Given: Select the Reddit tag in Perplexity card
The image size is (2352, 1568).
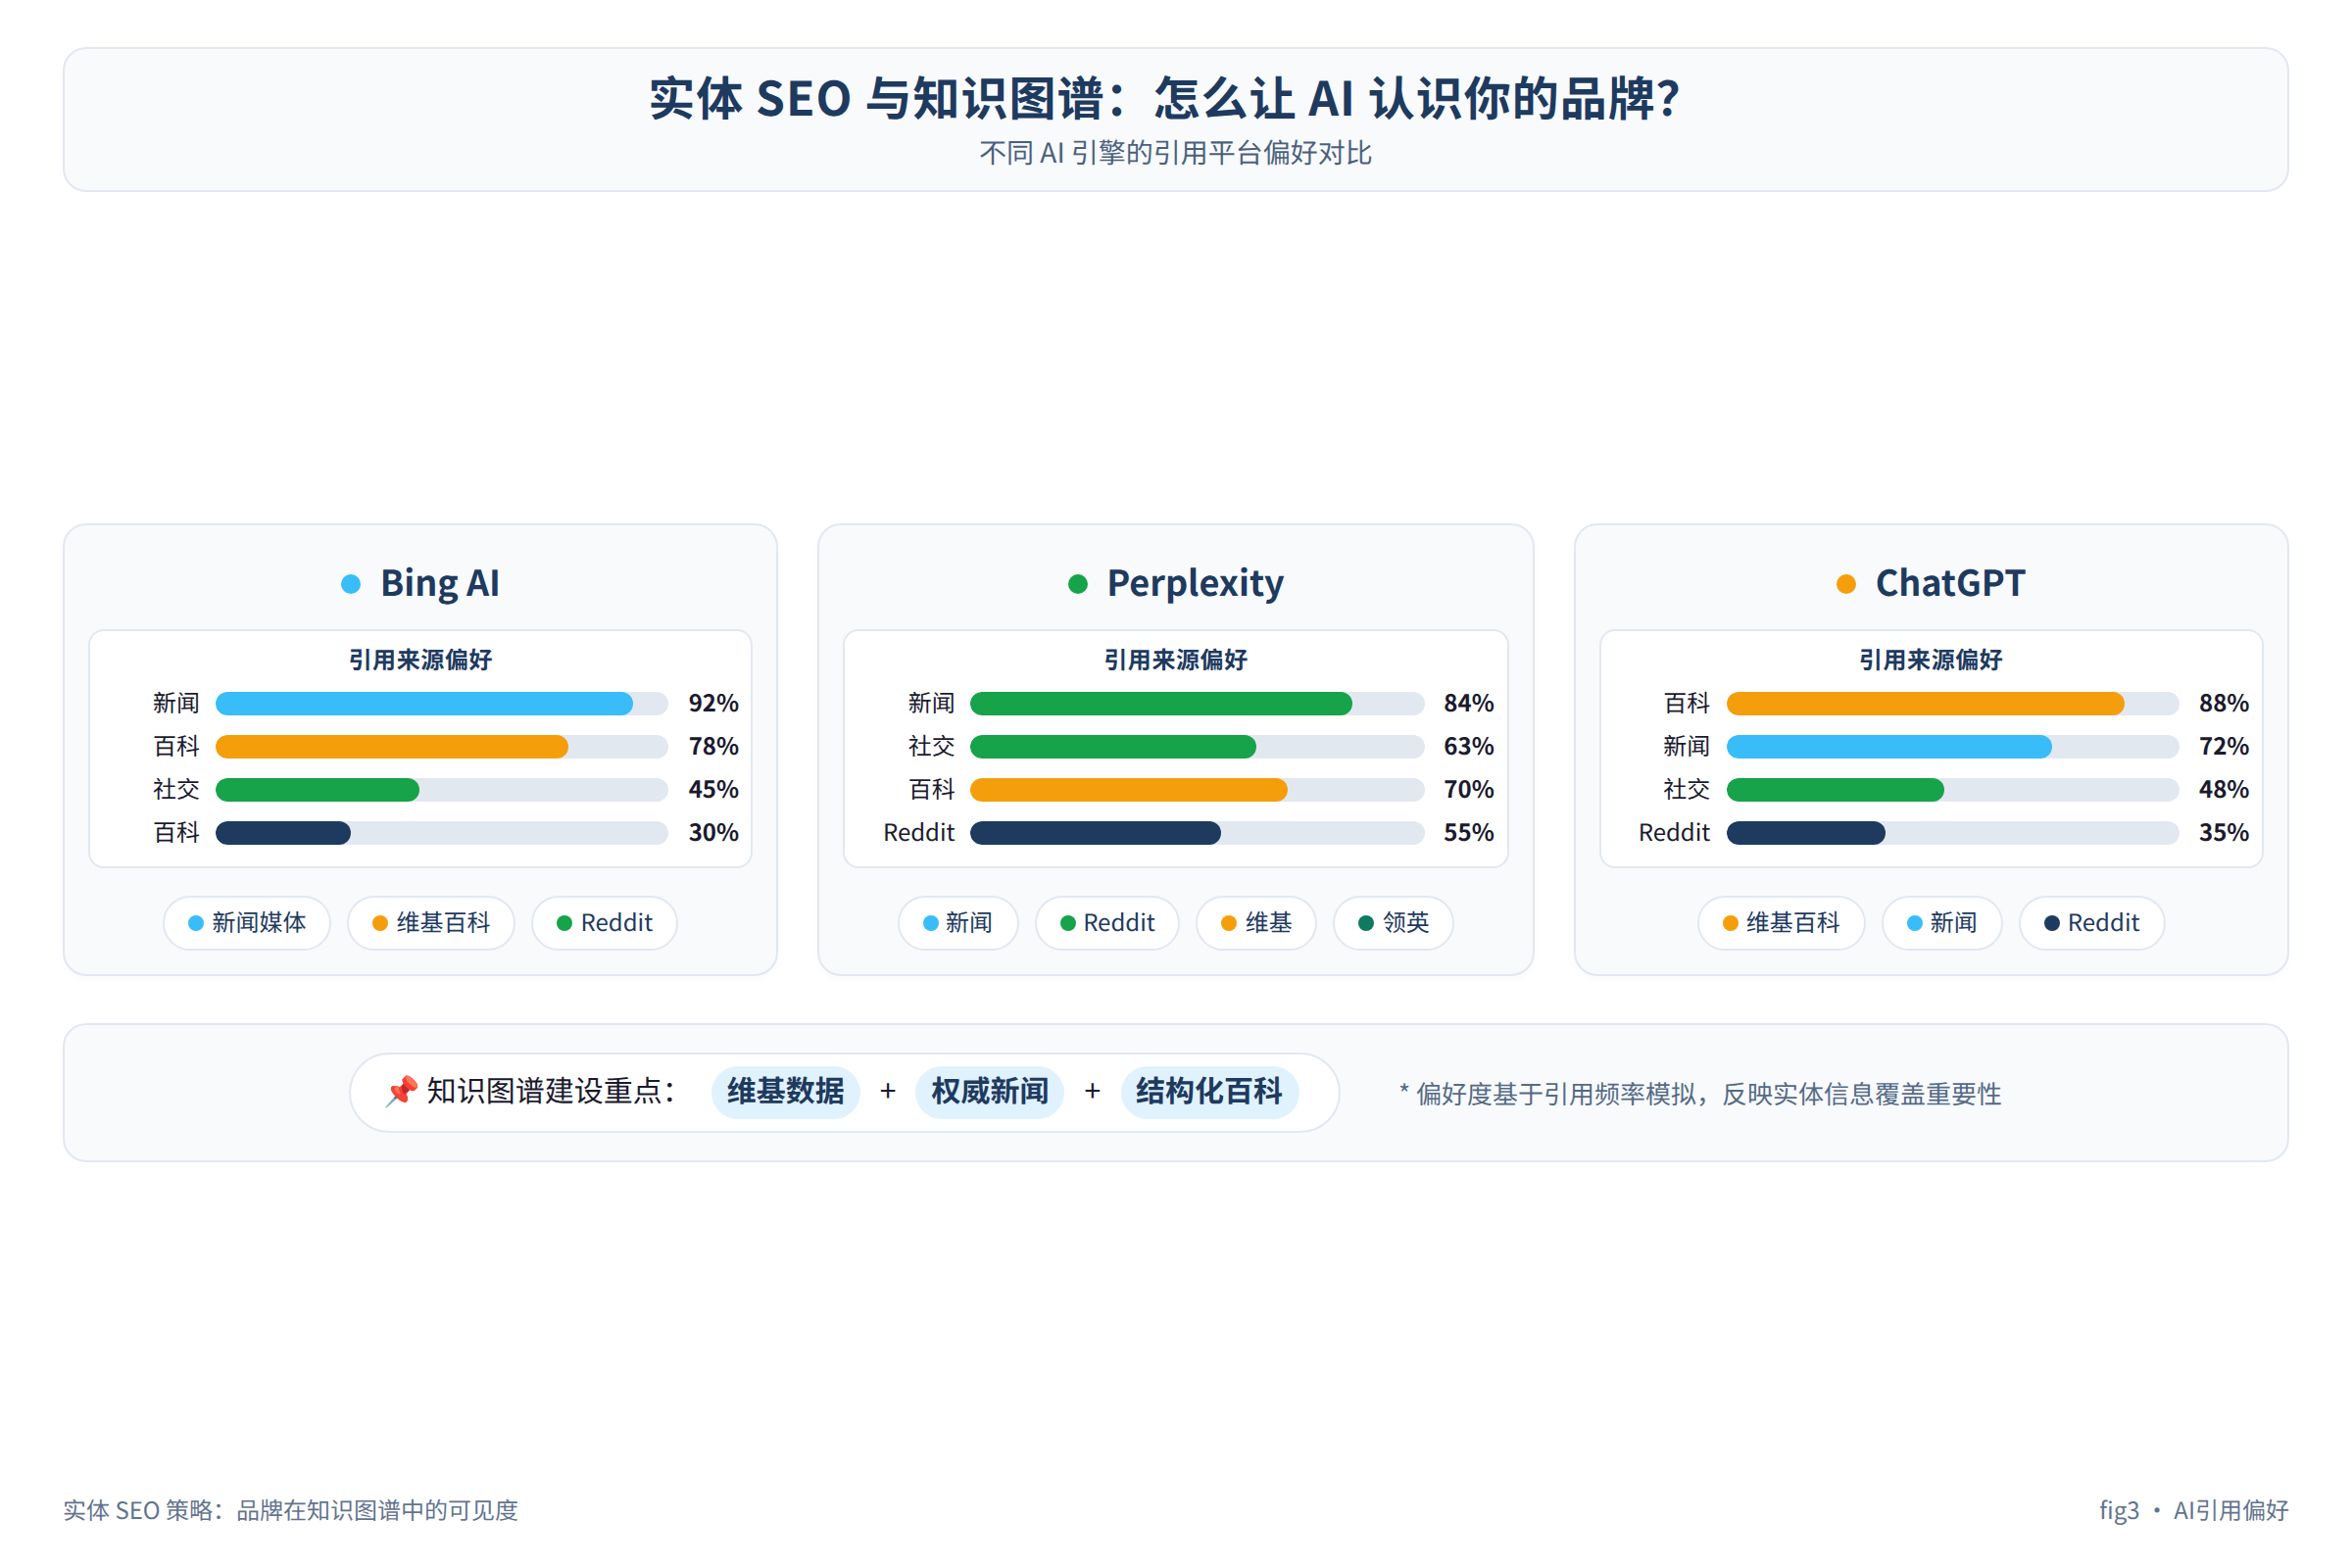Looking at the screenshot, I should pyautogui.click(x=1107, y=923).
